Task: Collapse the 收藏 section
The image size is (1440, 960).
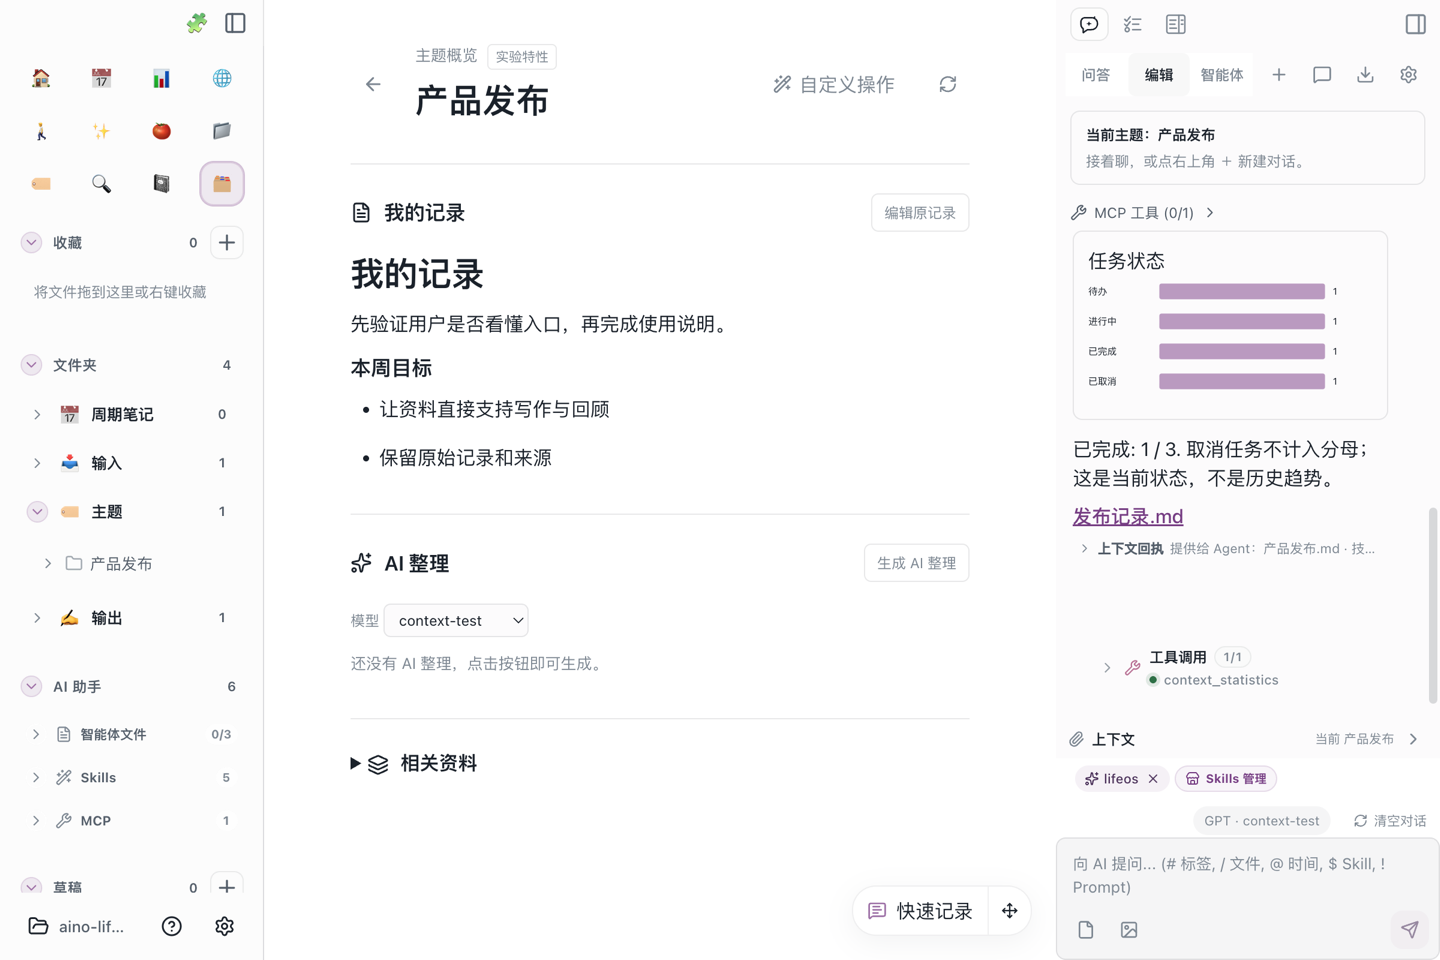Action: [31, 243]
